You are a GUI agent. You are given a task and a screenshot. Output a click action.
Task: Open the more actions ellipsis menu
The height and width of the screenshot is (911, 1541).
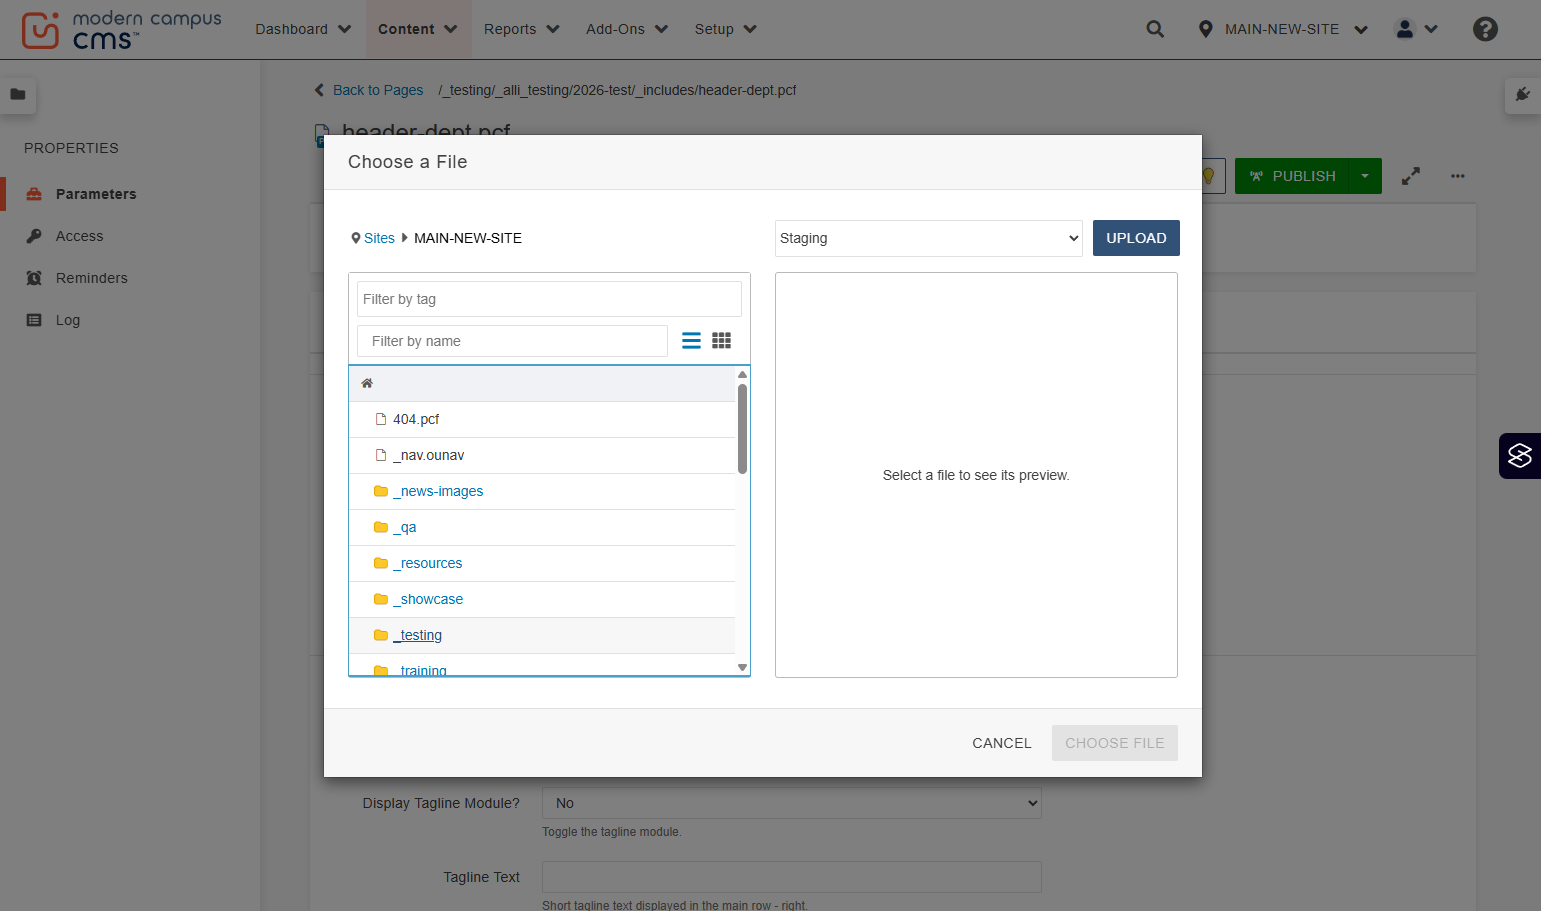pos(1458,176)
